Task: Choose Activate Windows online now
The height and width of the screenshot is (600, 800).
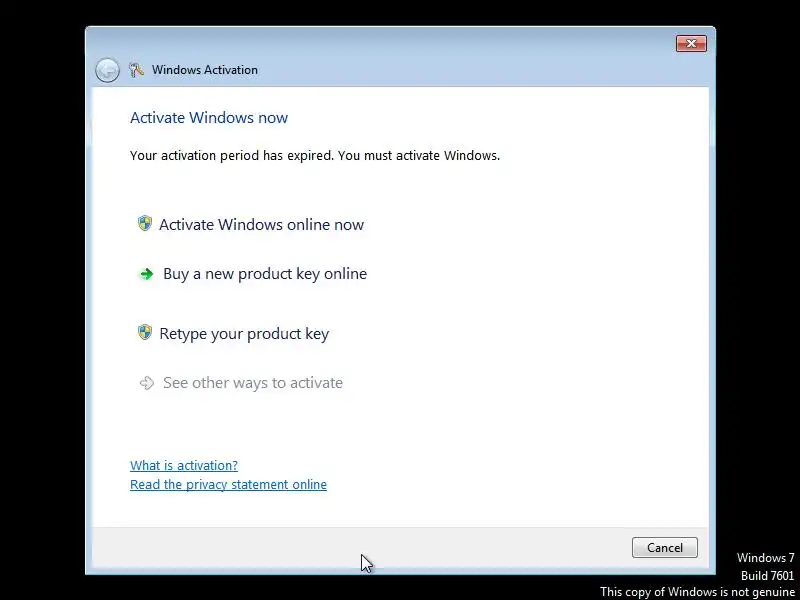Action: [x=261, y=224]
